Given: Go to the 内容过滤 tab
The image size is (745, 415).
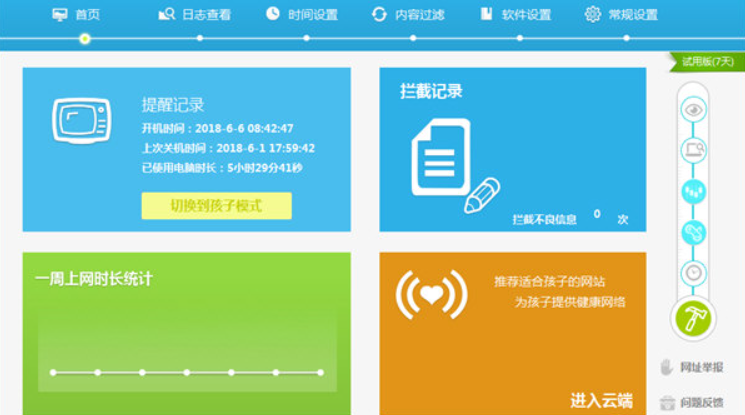Looking at the screenshot, I should point(408,15).
